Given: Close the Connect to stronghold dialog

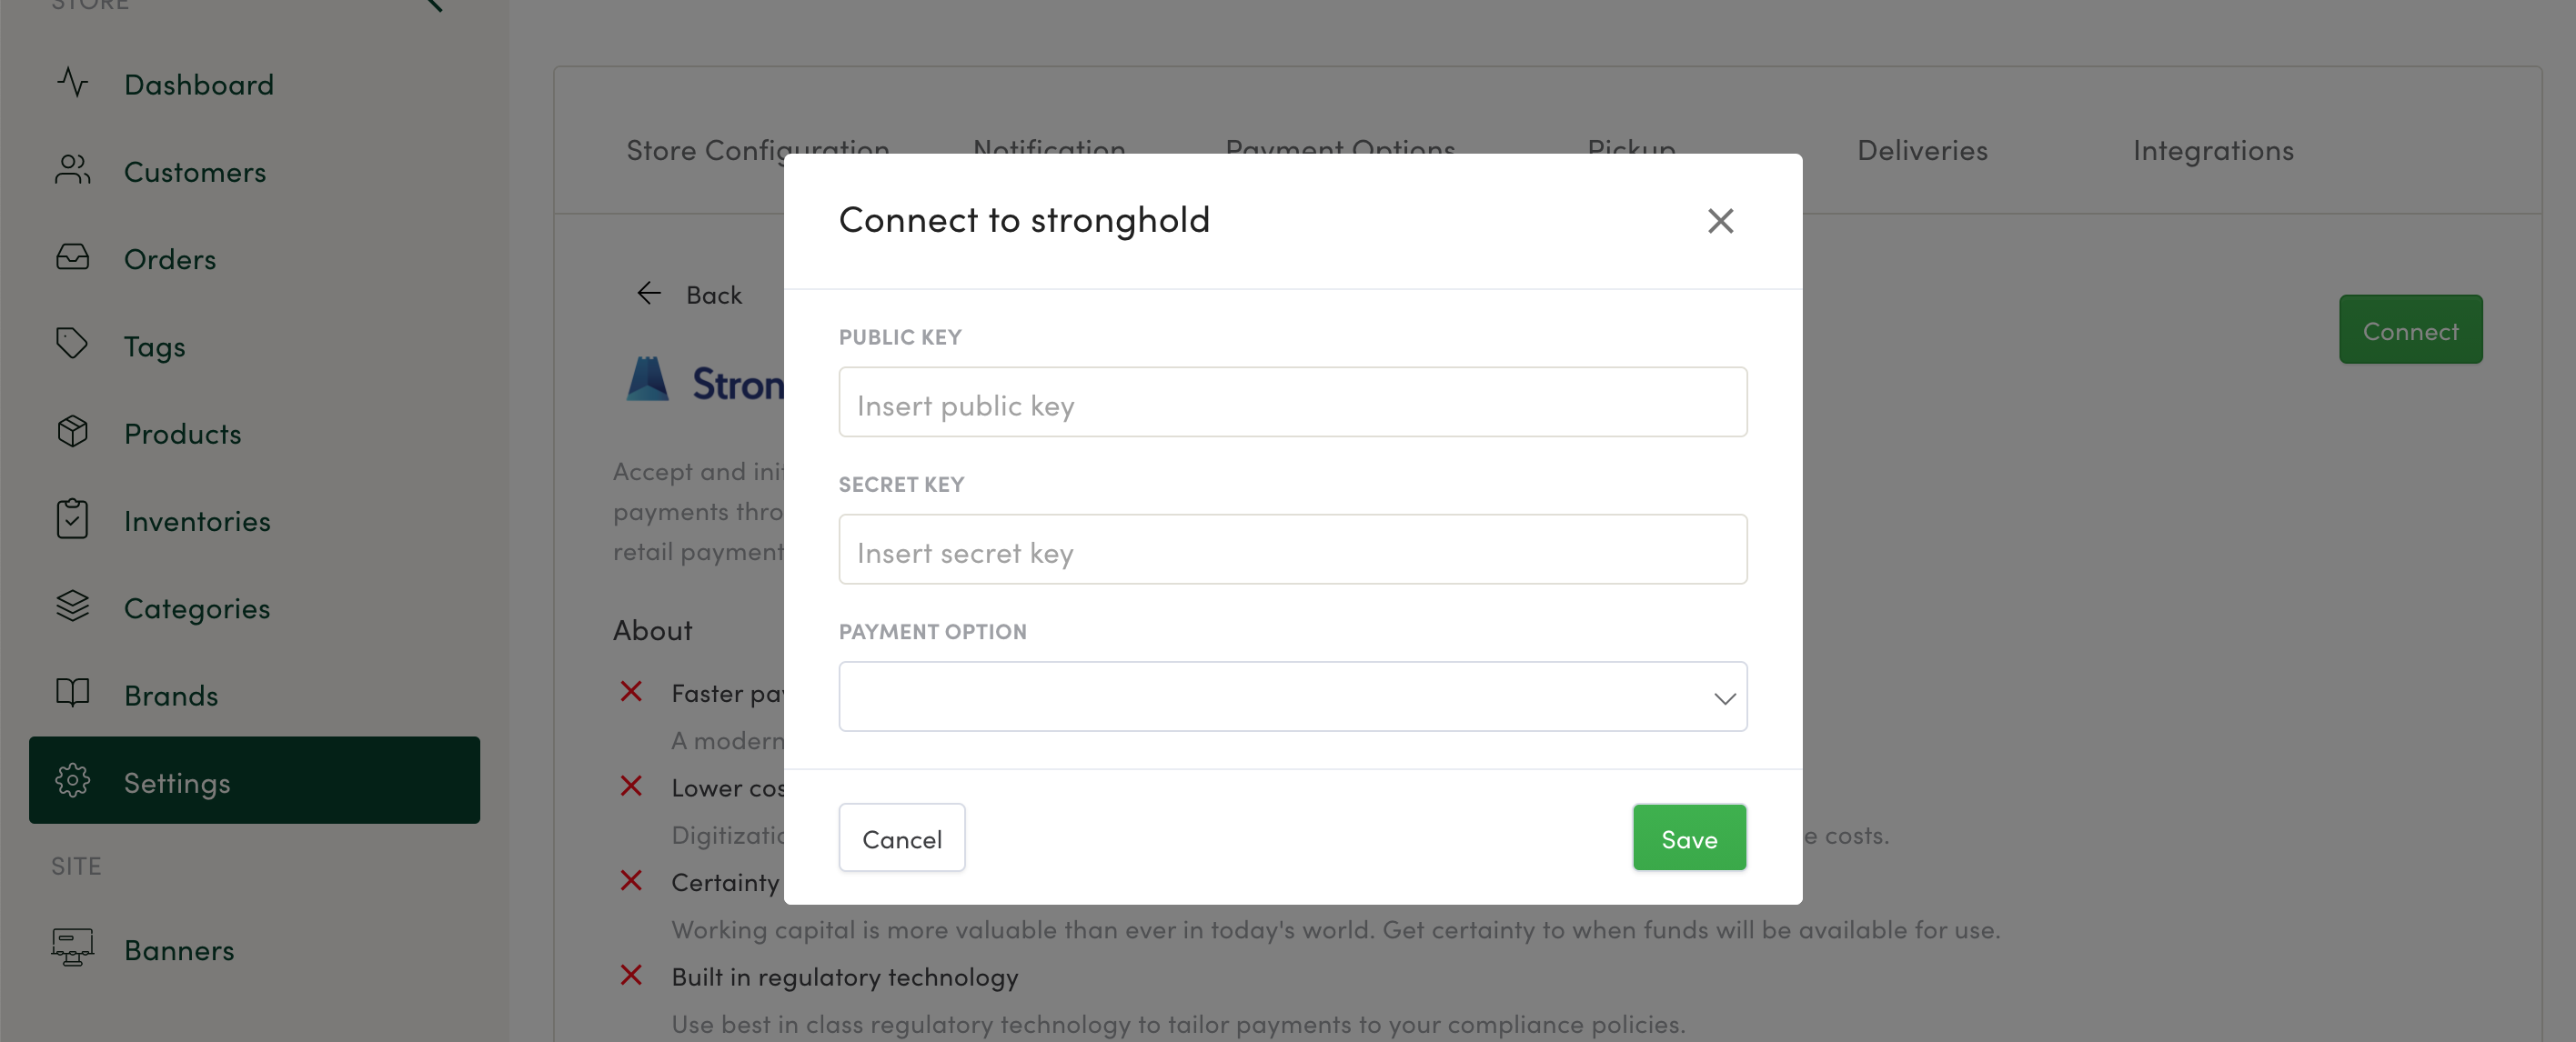Looking at the screenshot, I should 1720,221.
